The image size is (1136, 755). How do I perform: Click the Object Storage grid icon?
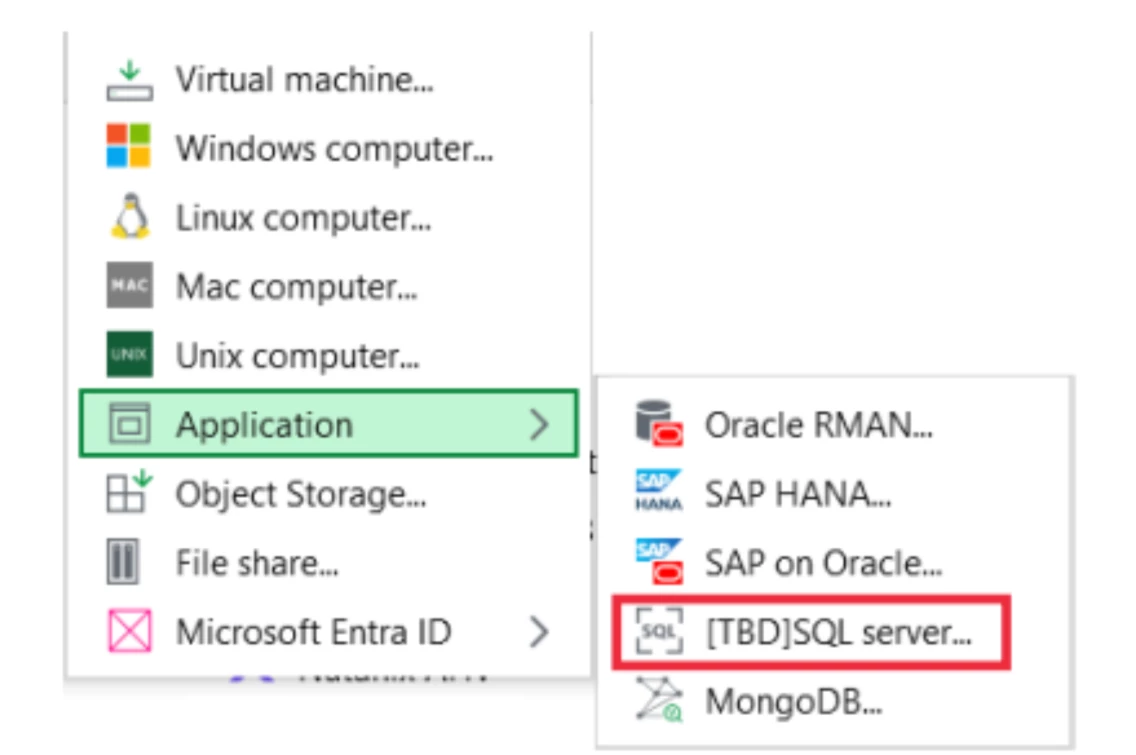[129, 493]
